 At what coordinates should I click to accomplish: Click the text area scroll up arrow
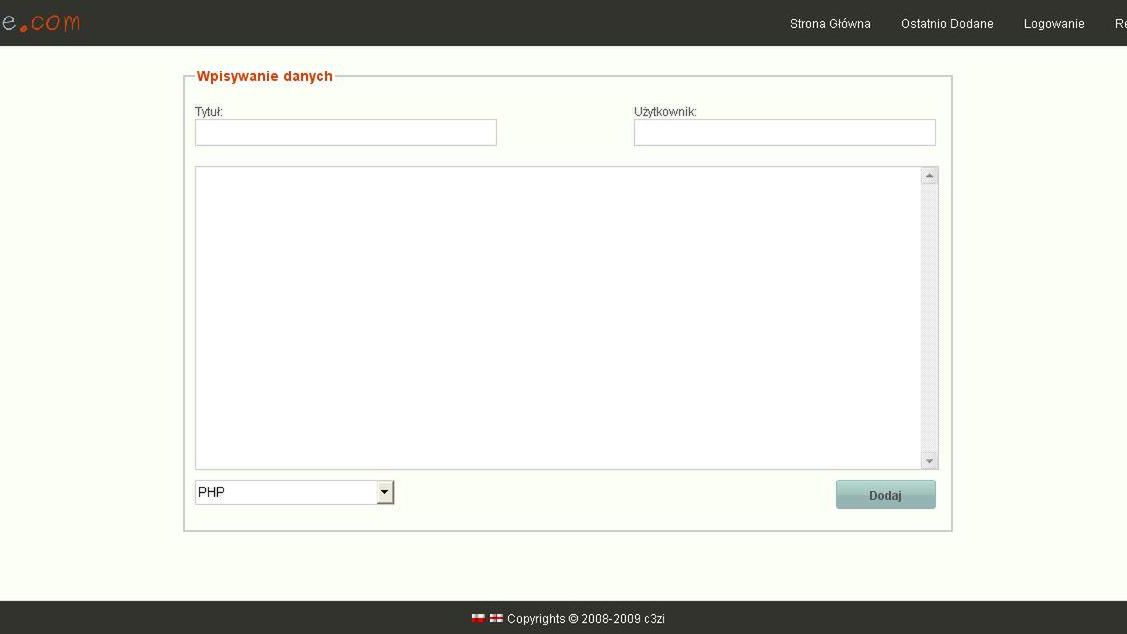pos(929,176)
